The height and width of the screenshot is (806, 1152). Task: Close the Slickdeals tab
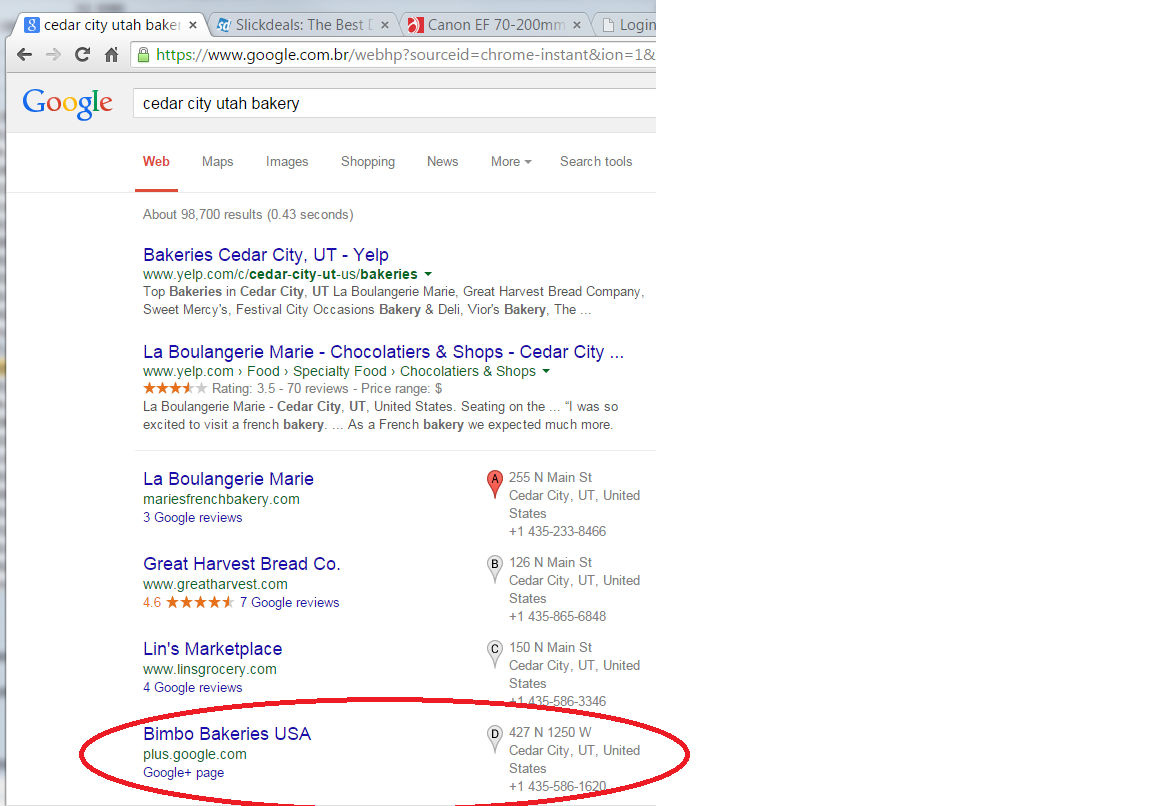tap(385, 25)
